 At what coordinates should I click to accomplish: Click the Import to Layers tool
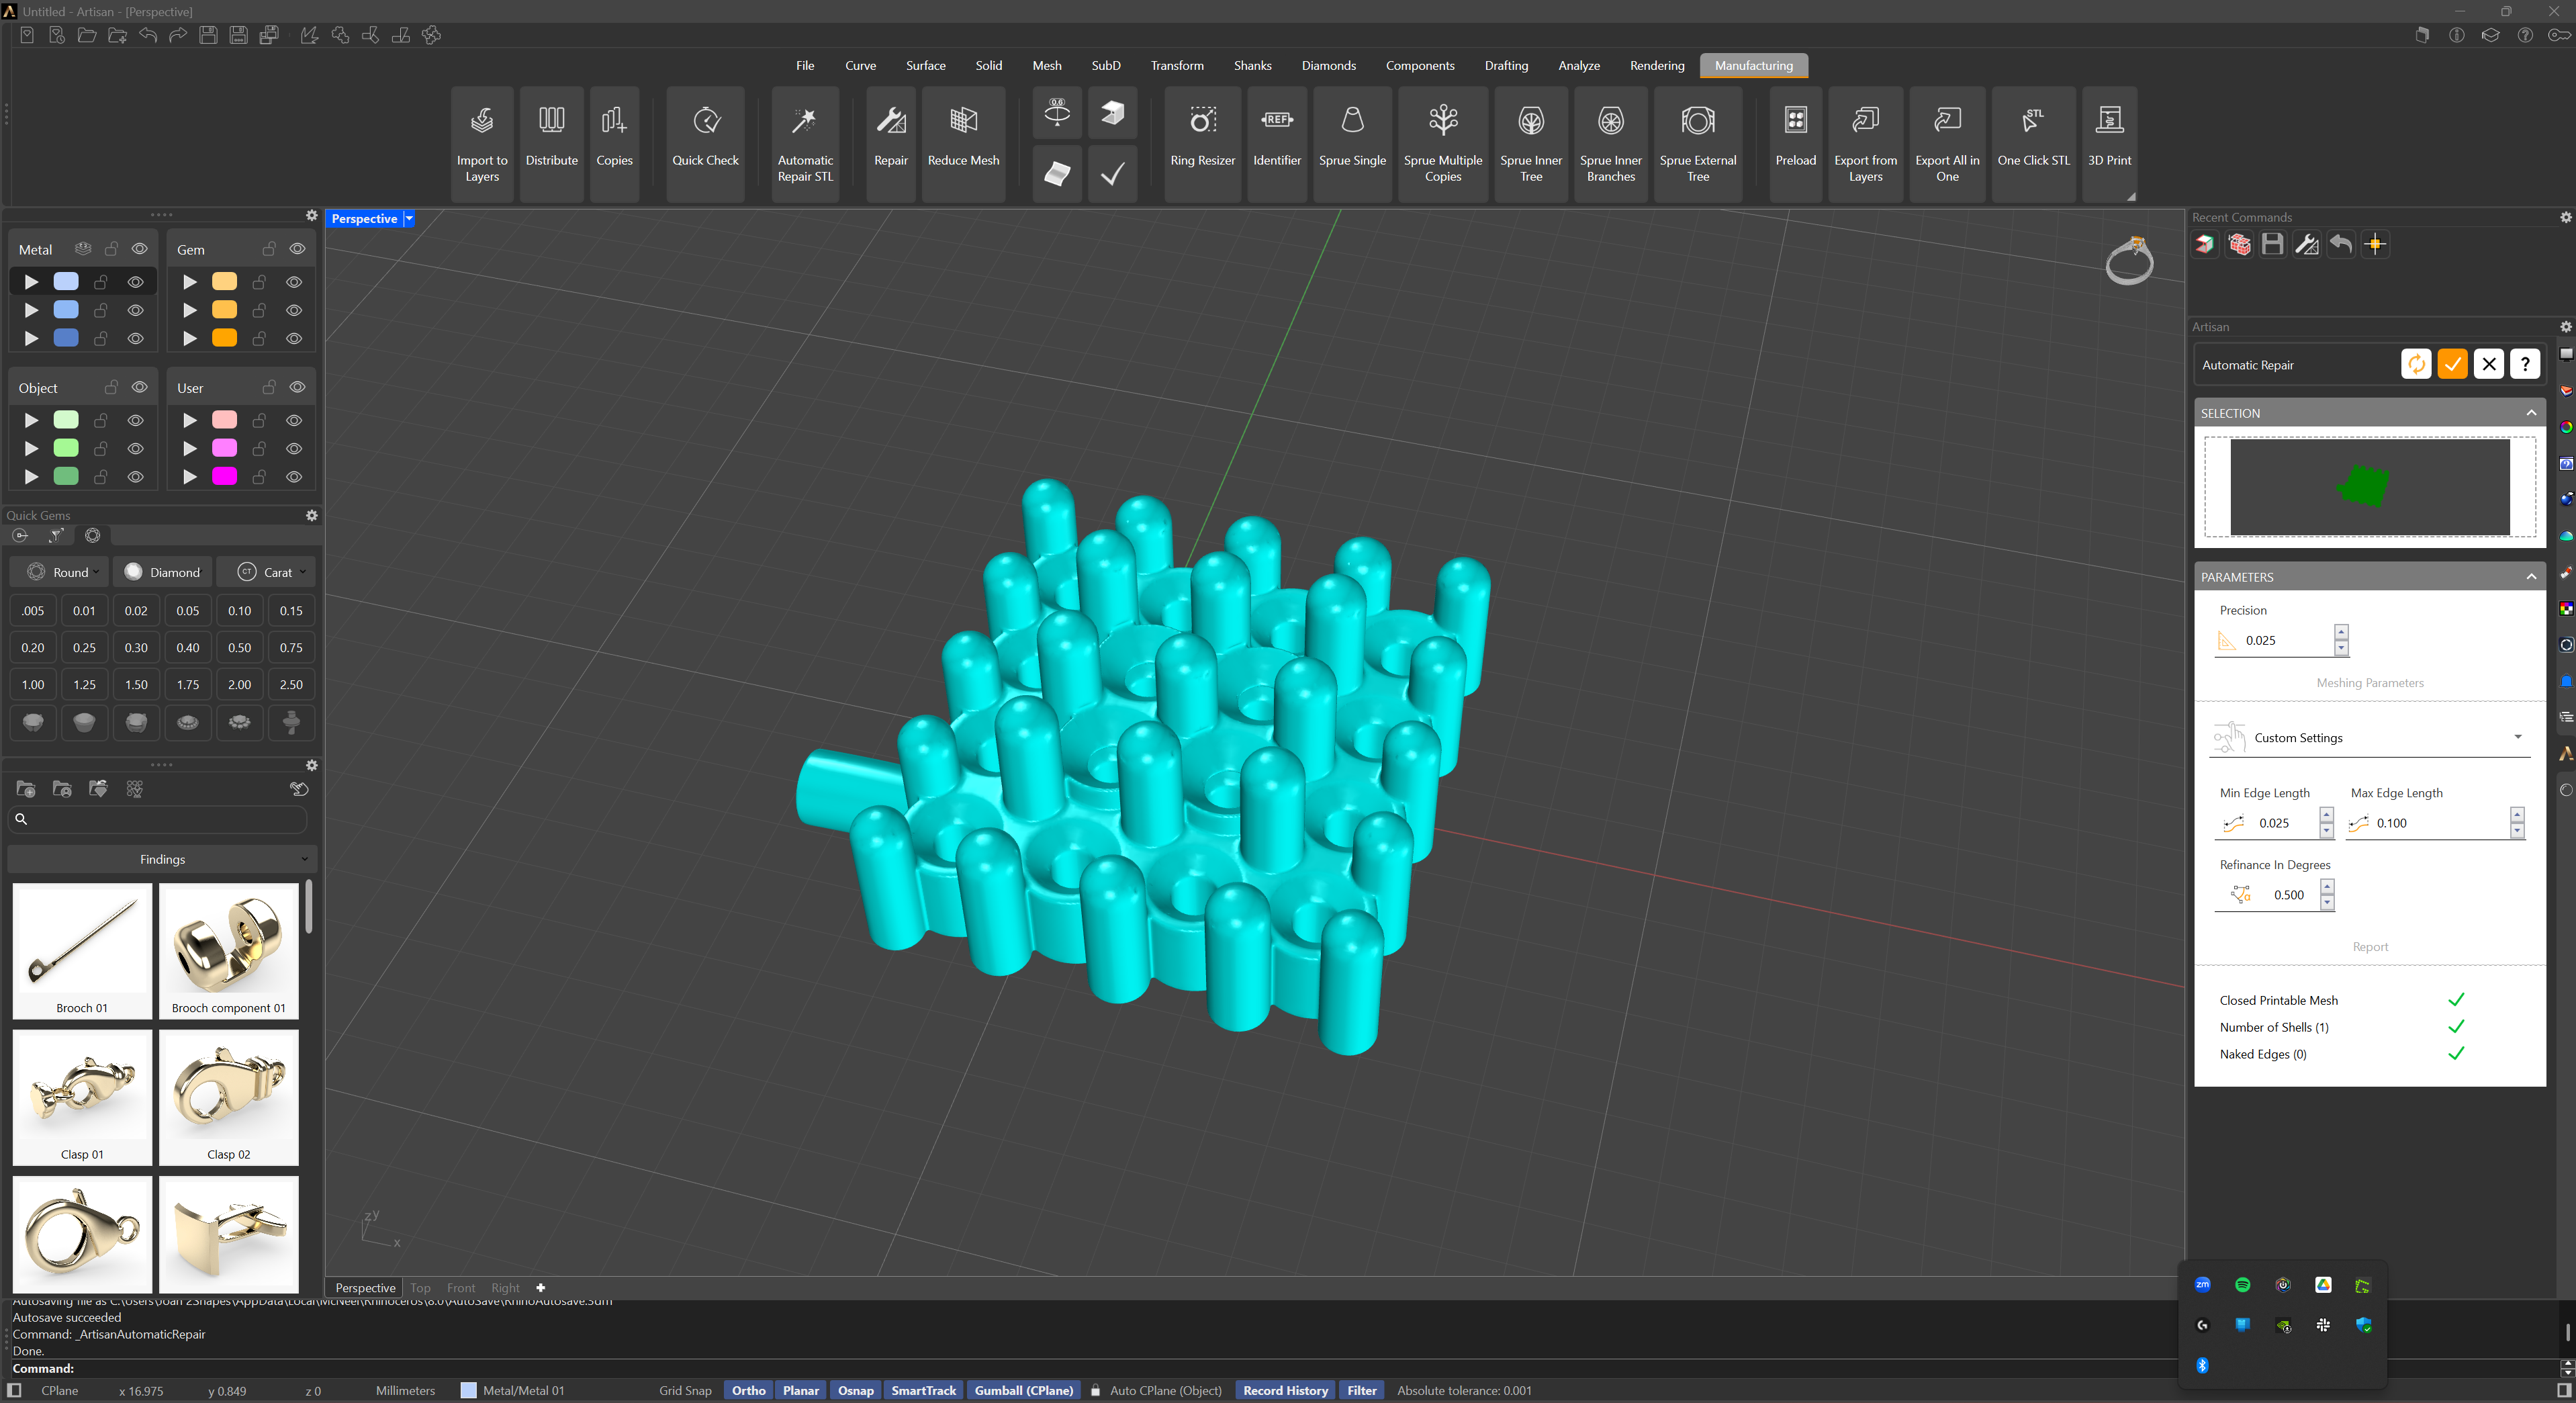(x=482, y=144)
